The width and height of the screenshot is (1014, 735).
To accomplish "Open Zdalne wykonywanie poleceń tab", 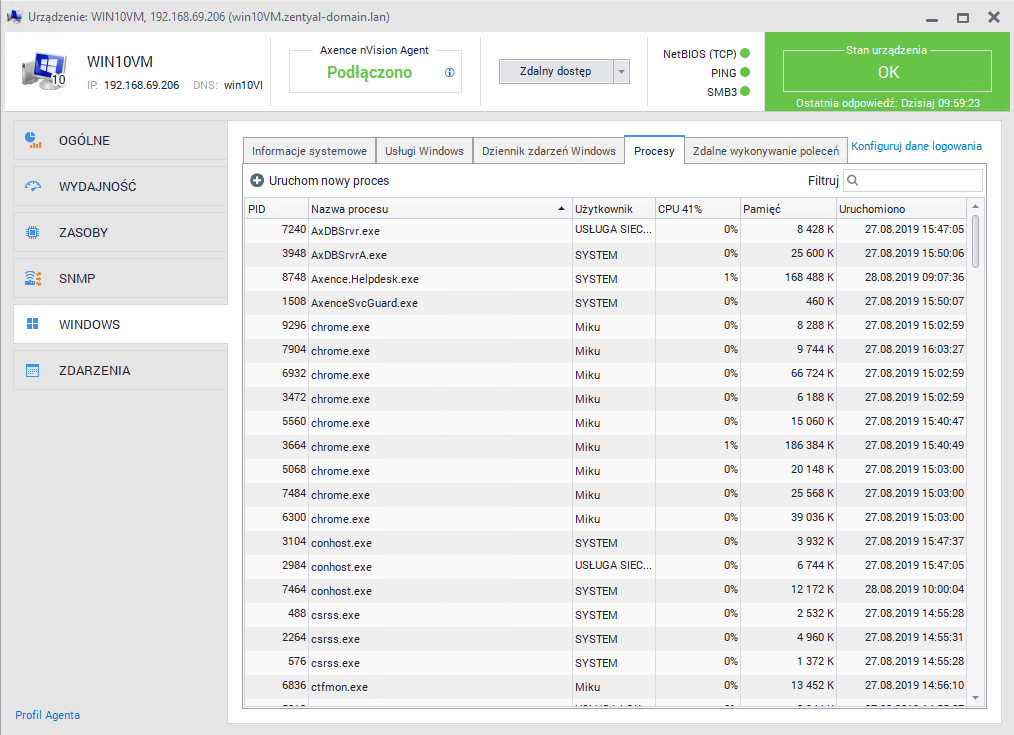I will coord(765,152).
